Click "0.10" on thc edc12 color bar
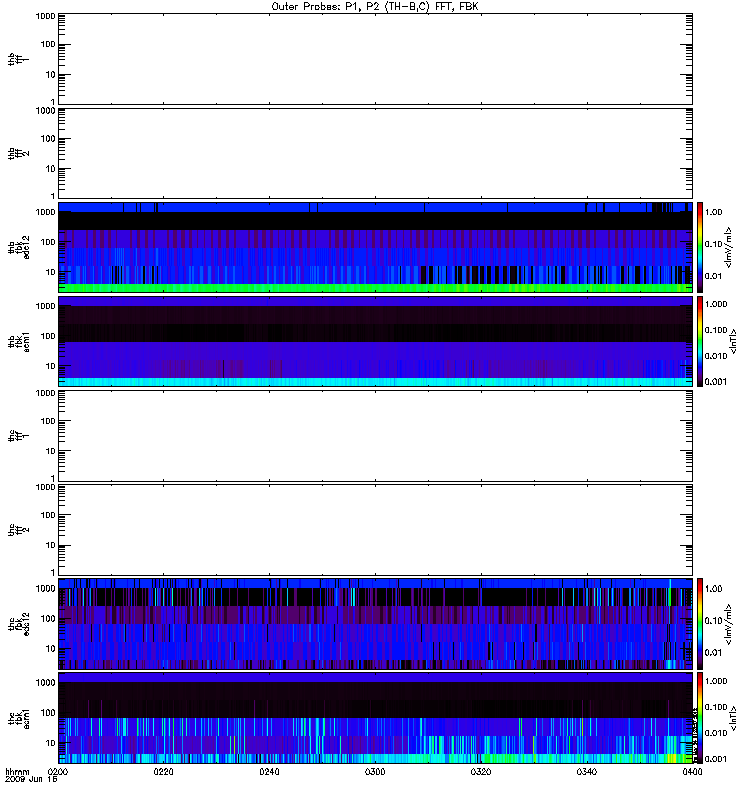750x800 pixels. pos(713,621)
